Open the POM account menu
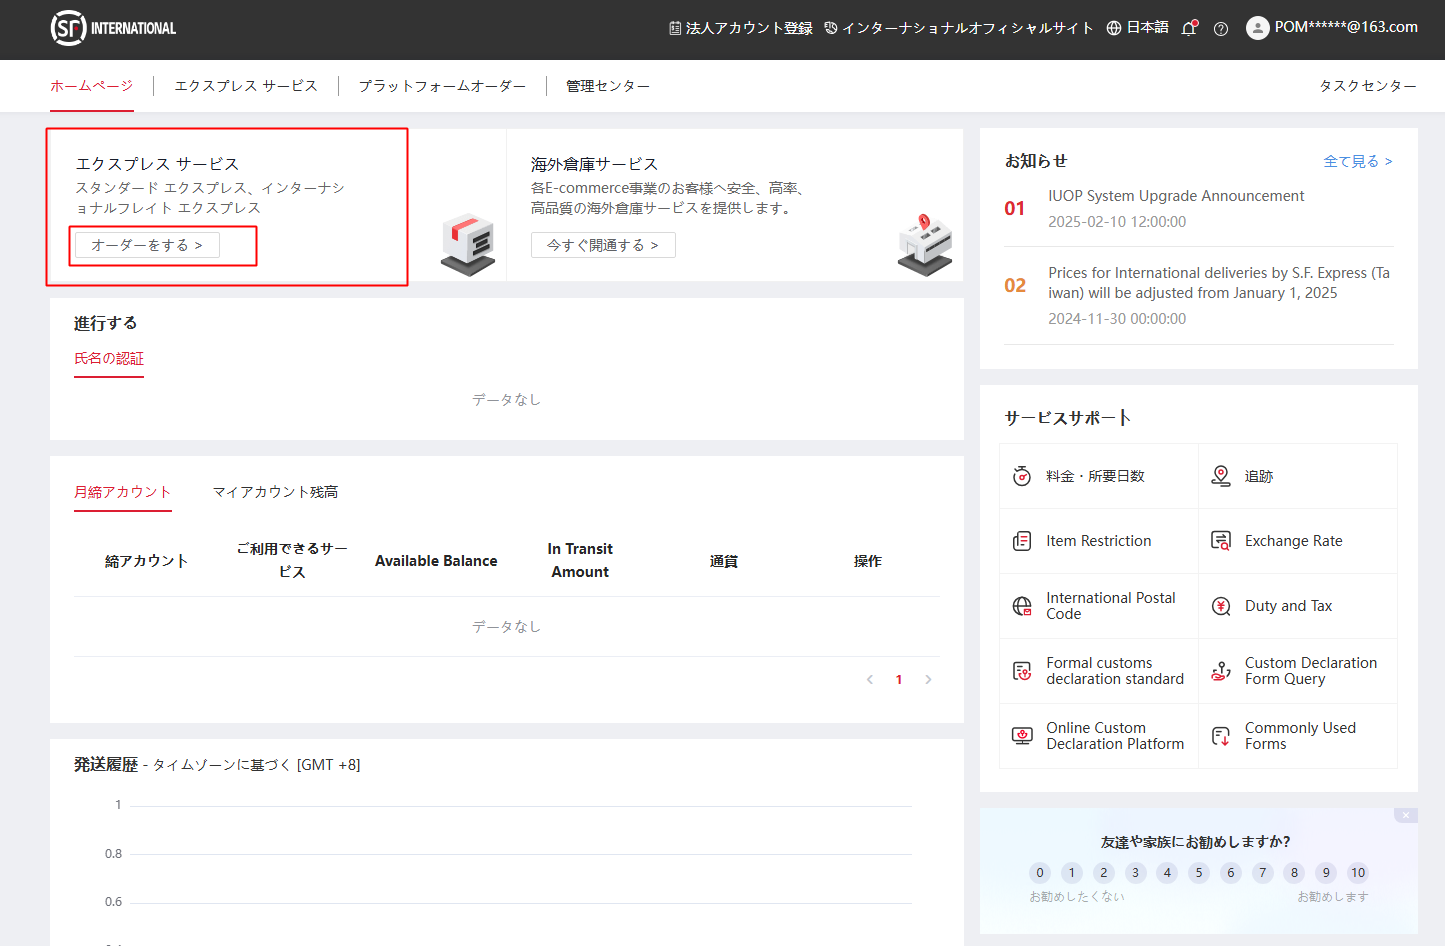The height and width of the screenshot is (946, 1445). 1333,27
